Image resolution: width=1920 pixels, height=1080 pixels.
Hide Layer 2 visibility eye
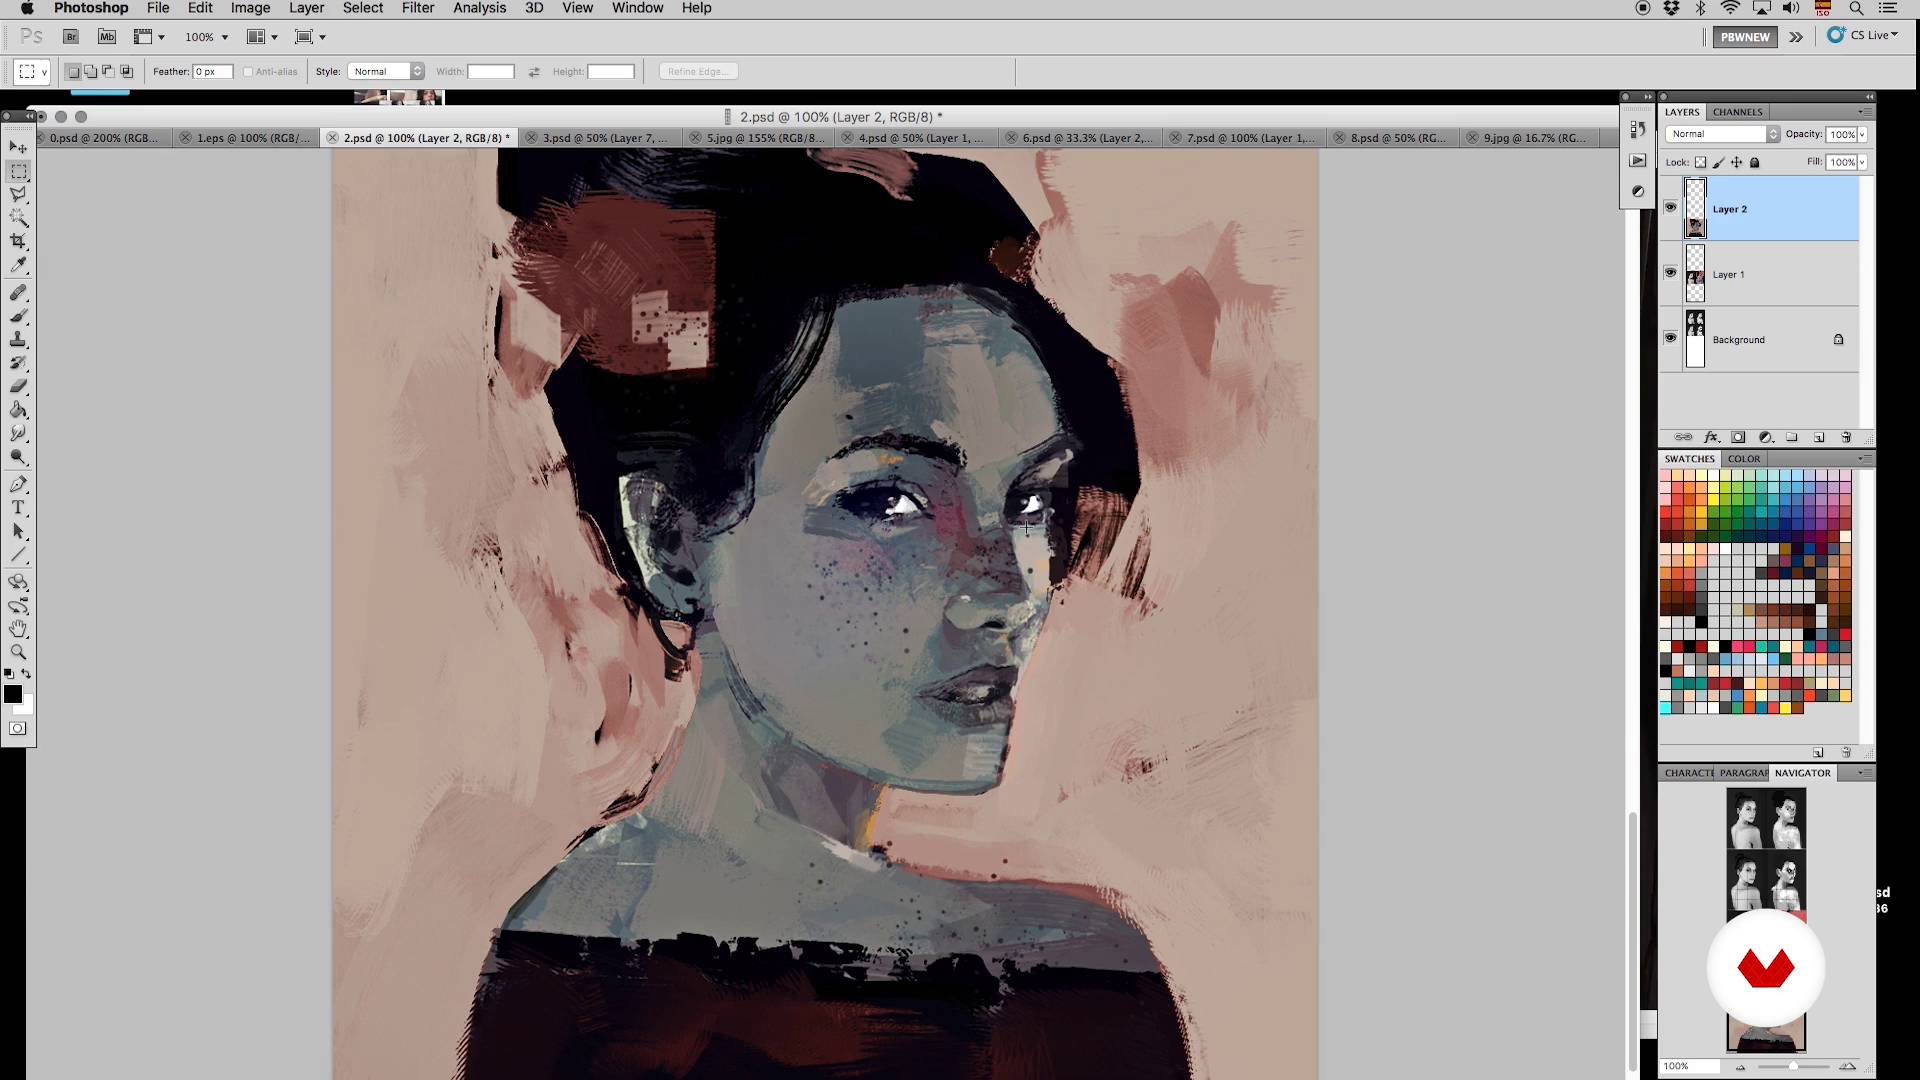[x=1670, y=207]
